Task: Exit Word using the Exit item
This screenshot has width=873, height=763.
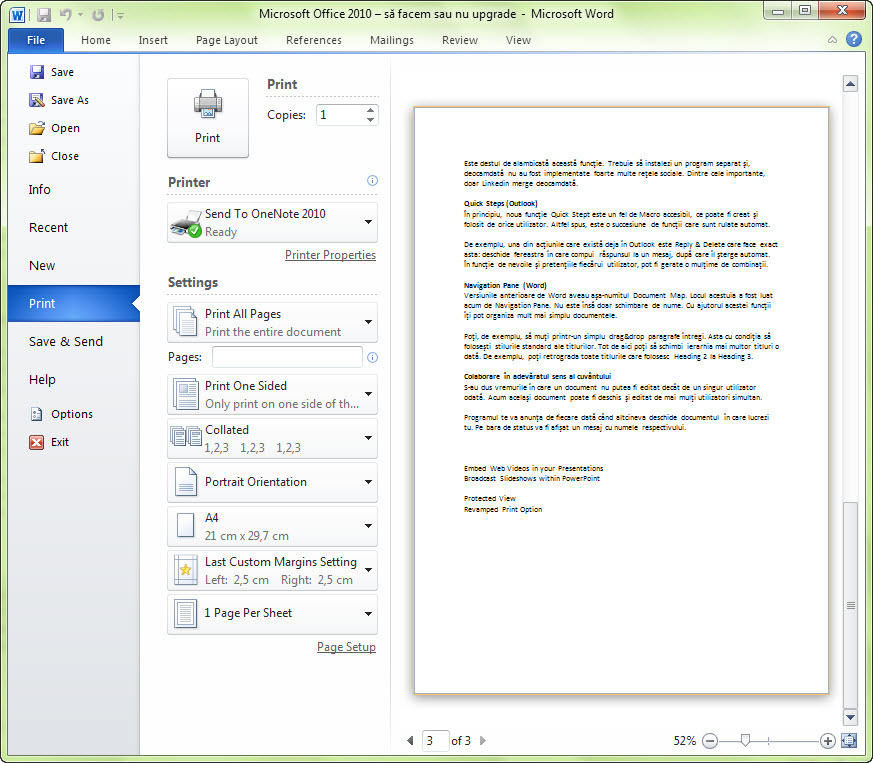Action: (49, 442)
